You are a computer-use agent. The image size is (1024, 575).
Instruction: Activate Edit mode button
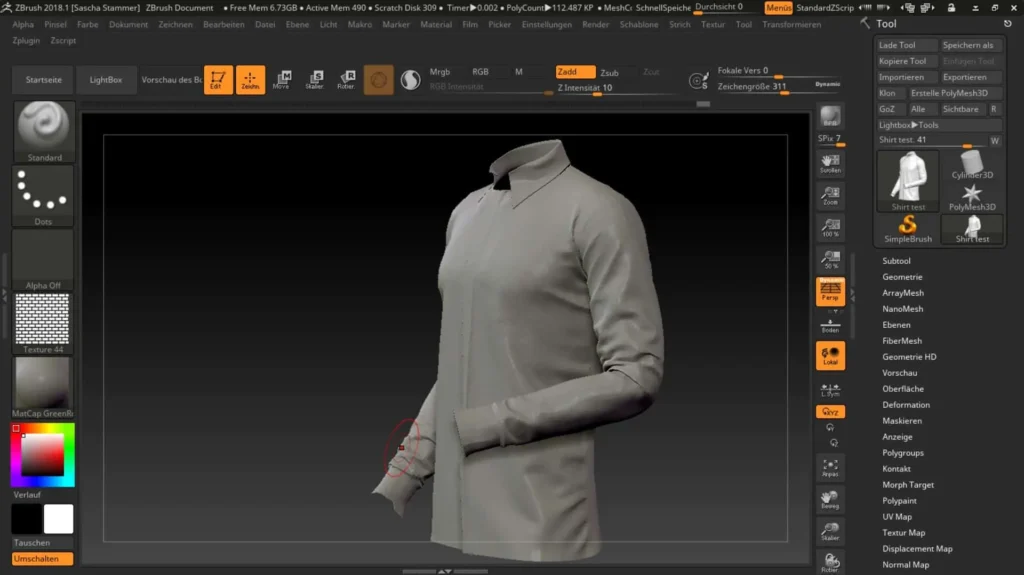click(x=218, y=80)
